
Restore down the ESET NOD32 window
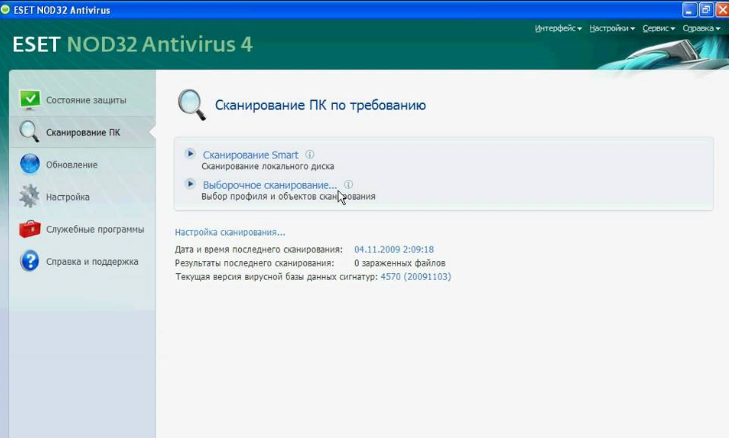coord(706,10)
